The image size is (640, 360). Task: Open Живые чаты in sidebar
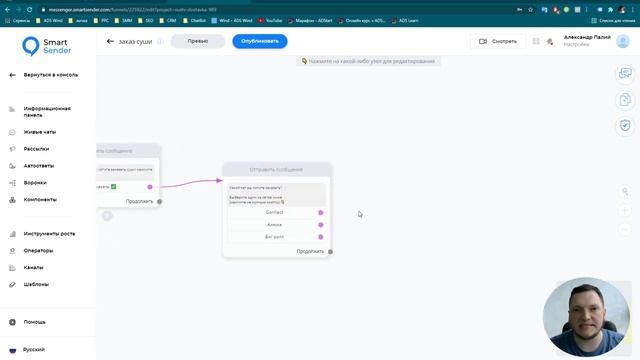(x=40, y=132)
